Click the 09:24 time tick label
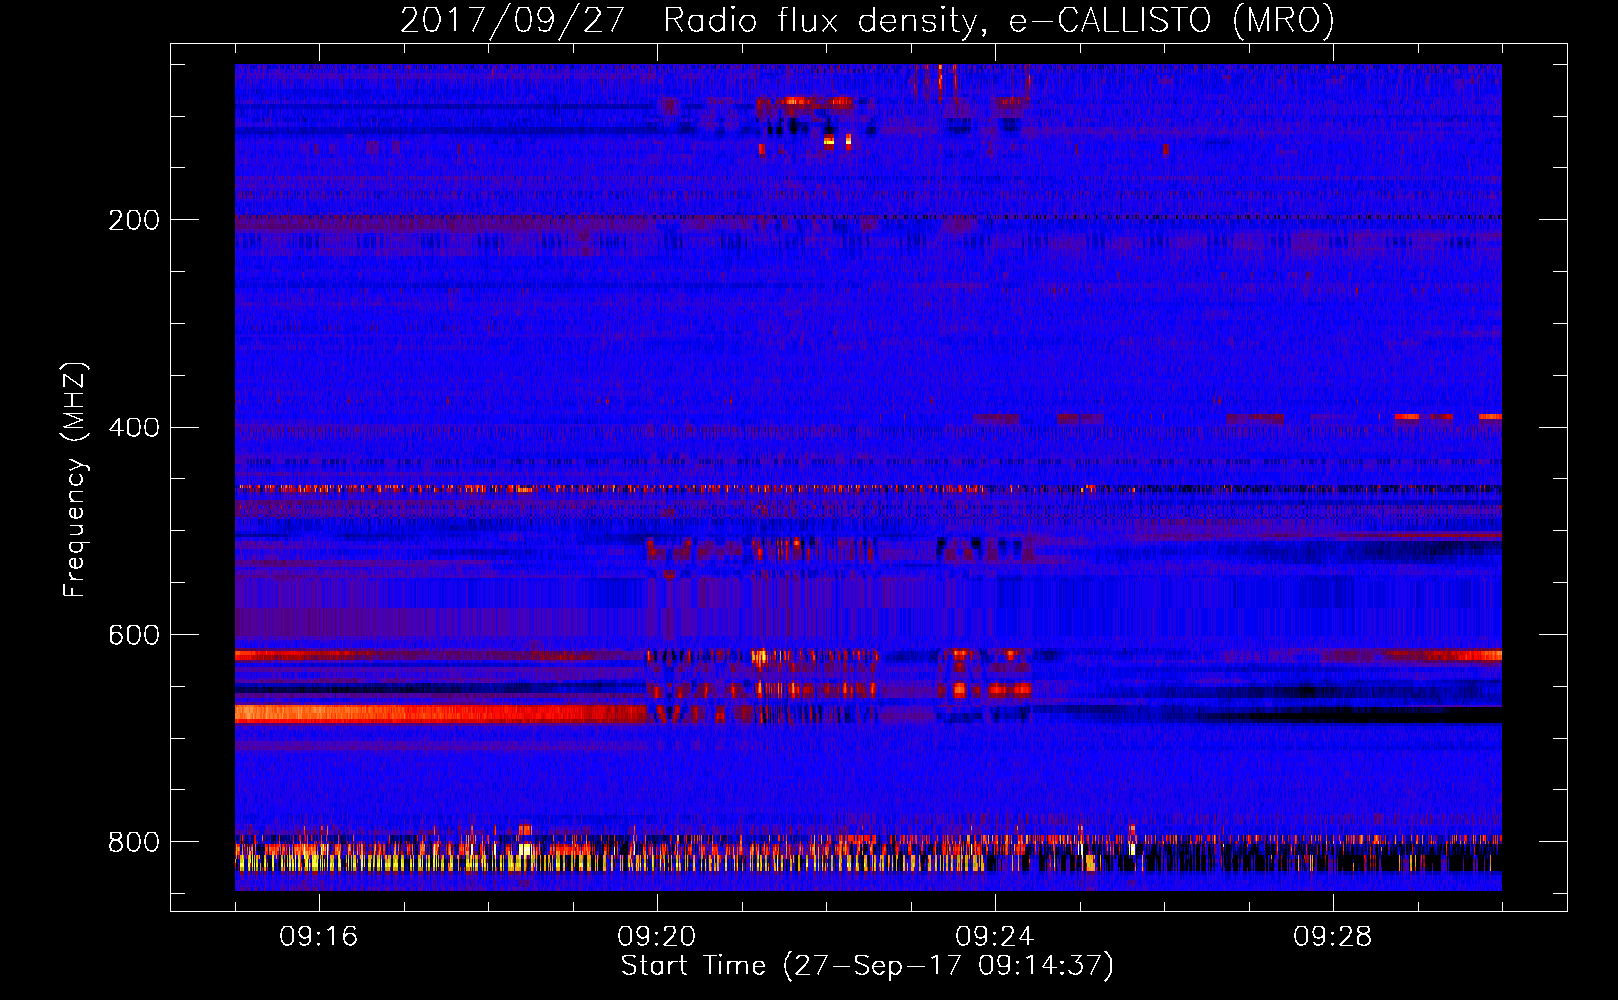This screenshot has height=1000, width=1618. click(995, 937)
